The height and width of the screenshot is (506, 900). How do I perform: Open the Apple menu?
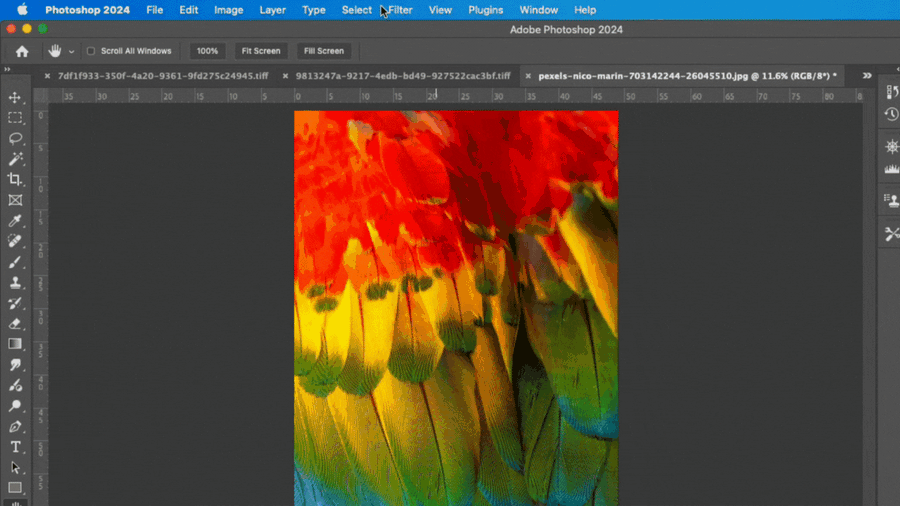pyautogui.click(x=22, y=10)
